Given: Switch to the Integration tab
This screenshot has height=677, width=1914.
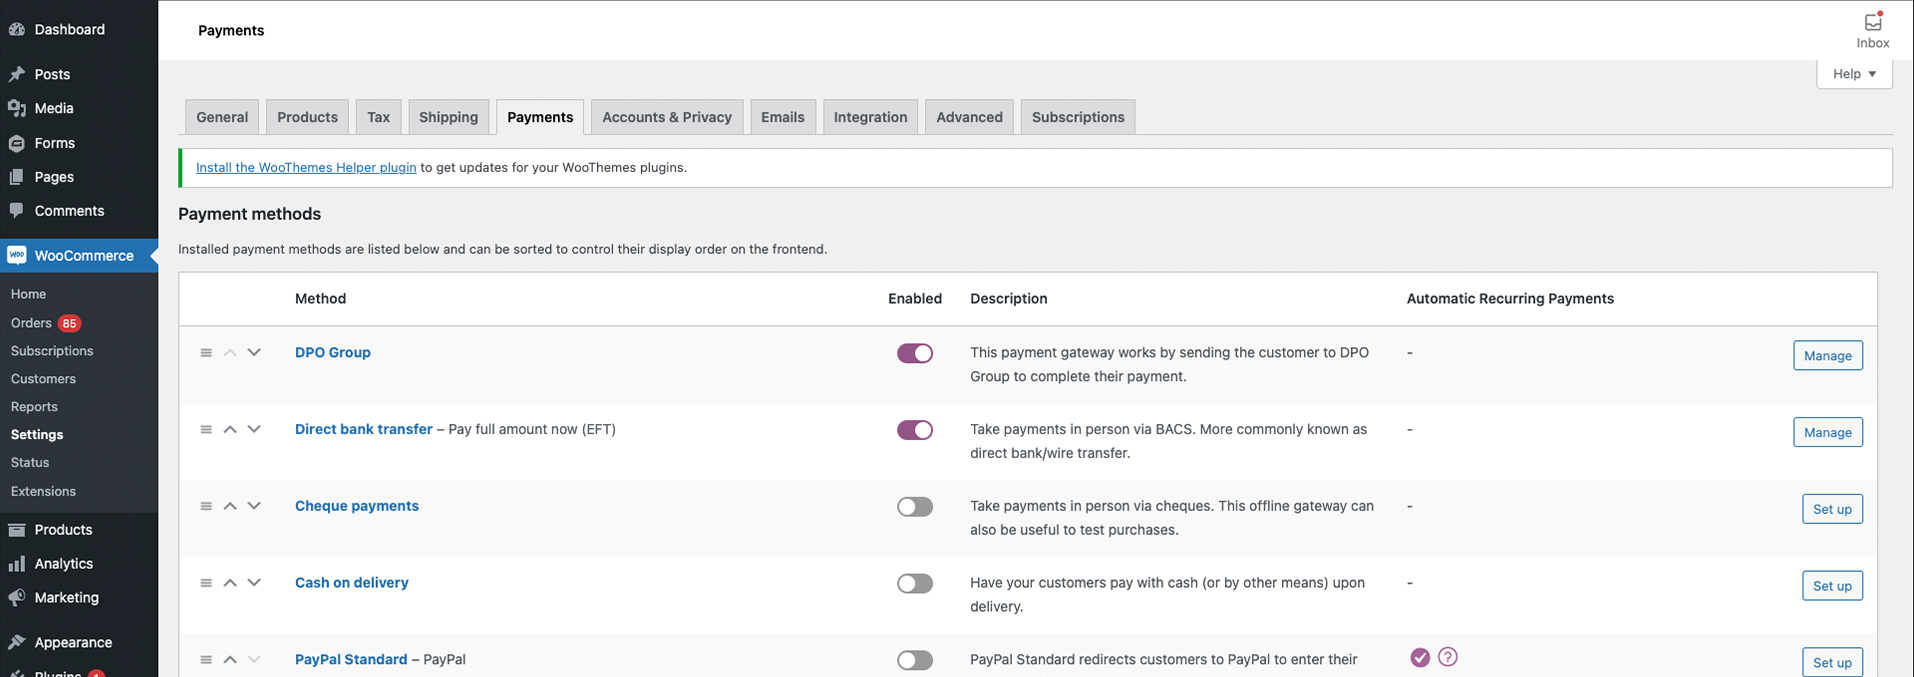Looking at the screenshot, I should click(x=871, y=117).
